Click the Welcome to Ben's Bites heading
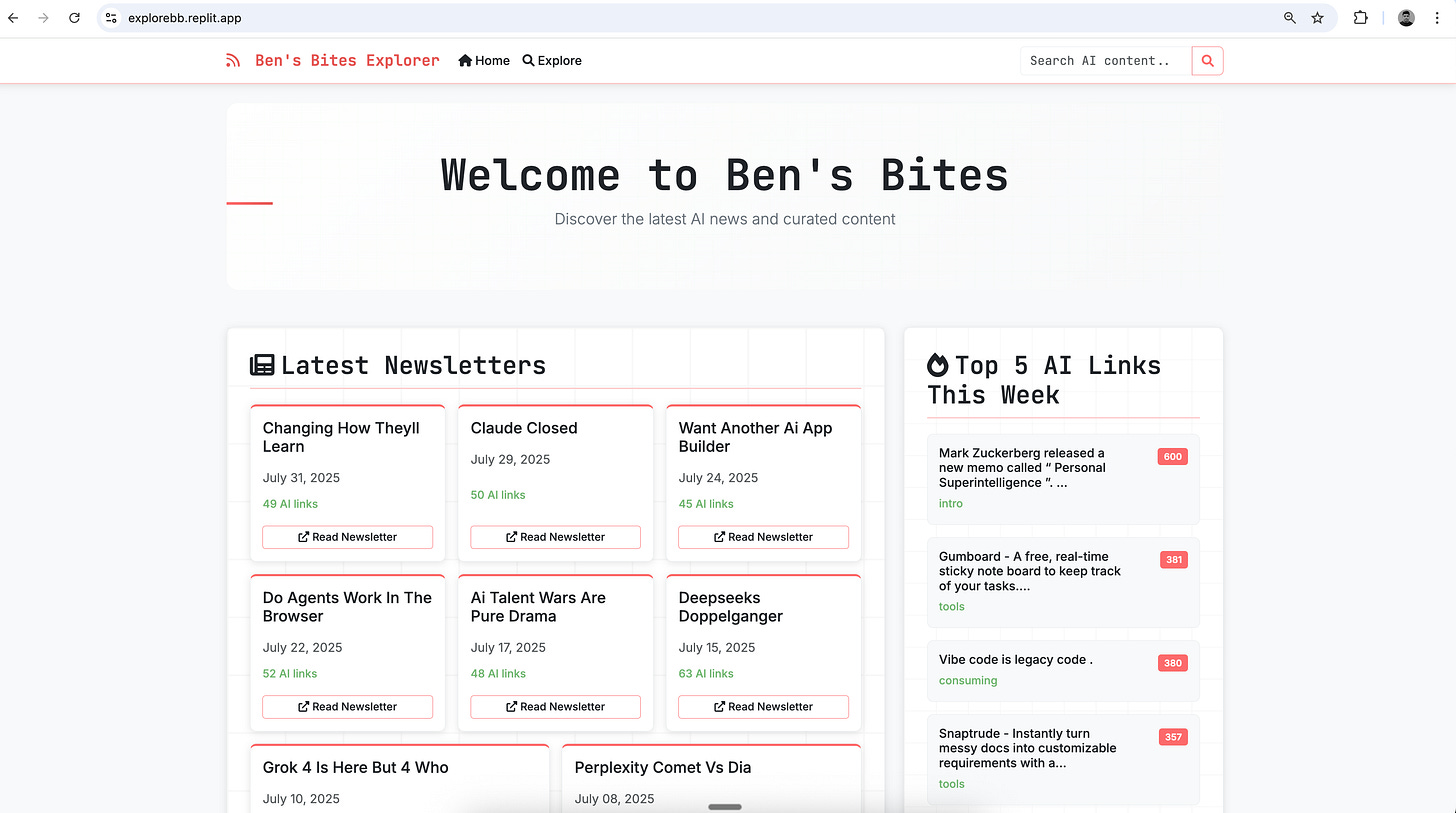The width and height of the screenshot is (1456, 813). 725,175
